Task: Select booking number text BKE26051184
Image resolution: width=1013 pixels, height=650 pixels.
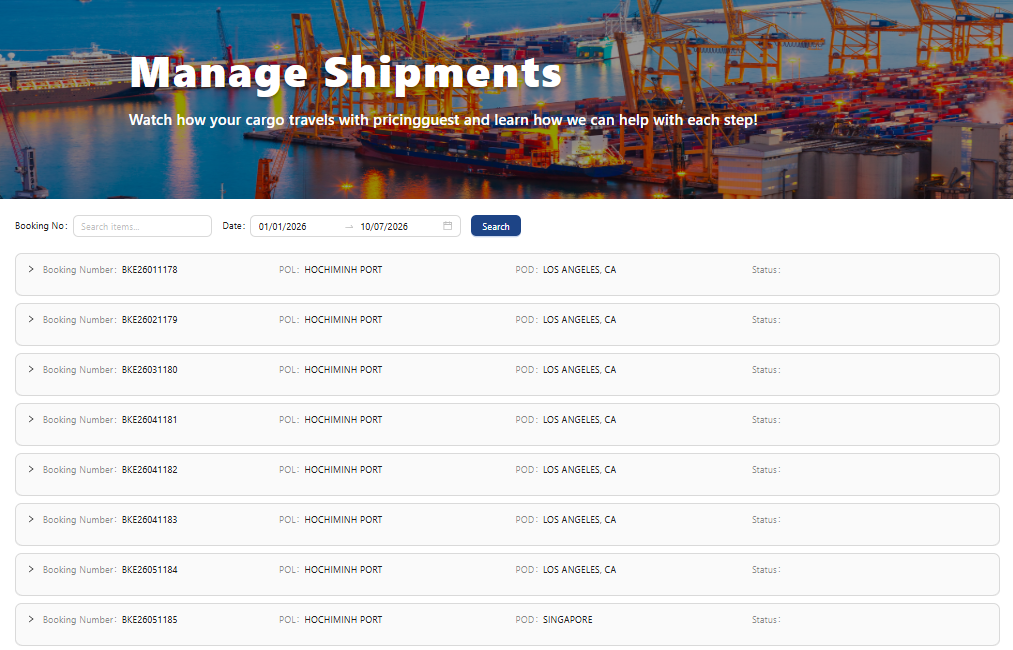Action: [149, 569]
